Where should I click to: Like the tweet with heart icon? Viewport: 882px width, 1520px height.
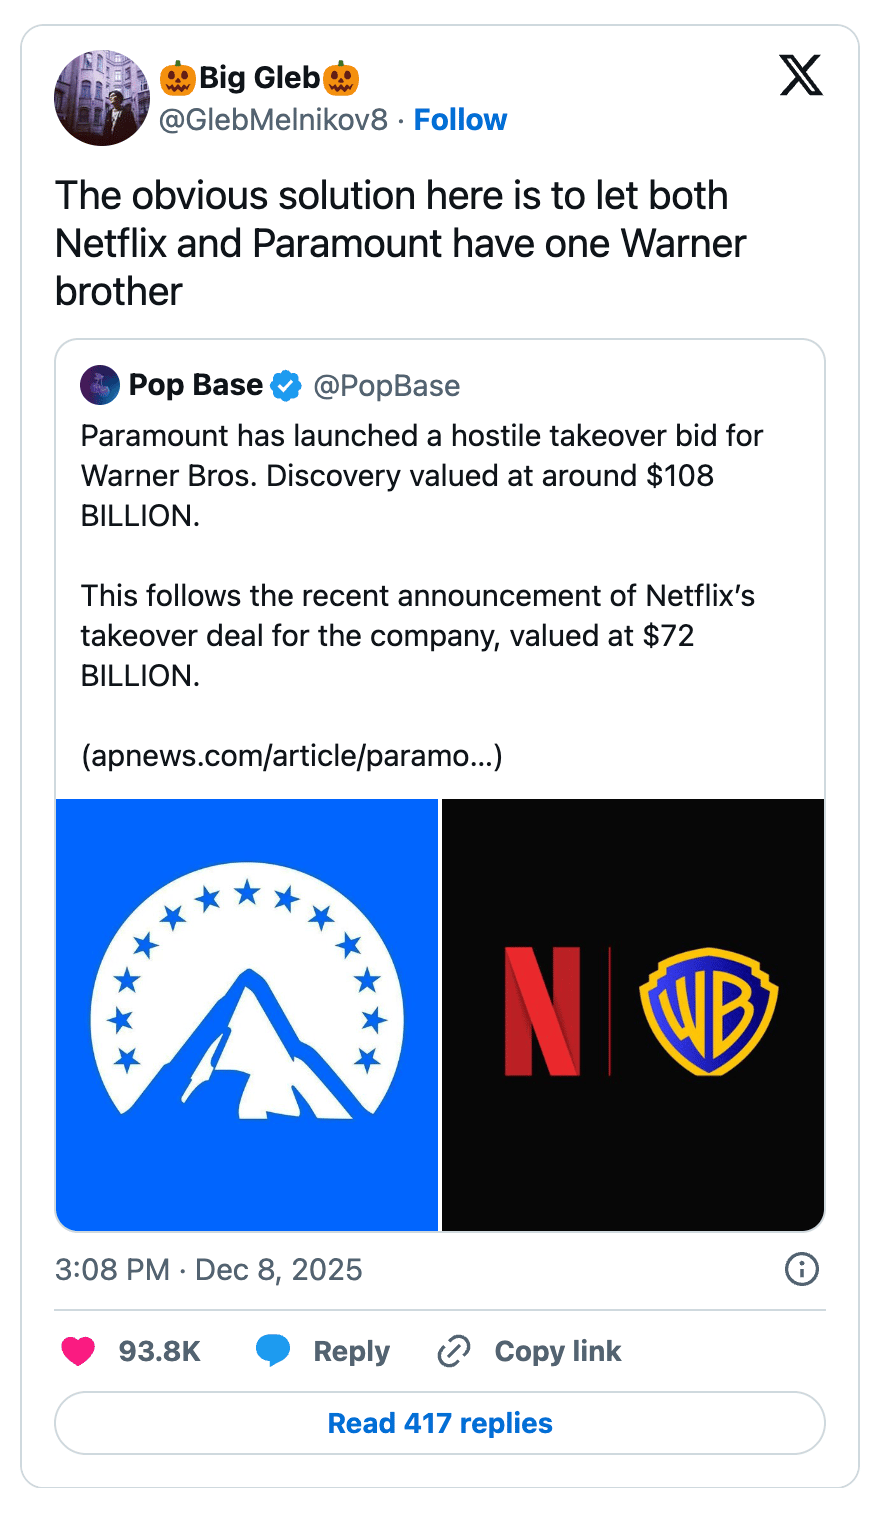78,1351
